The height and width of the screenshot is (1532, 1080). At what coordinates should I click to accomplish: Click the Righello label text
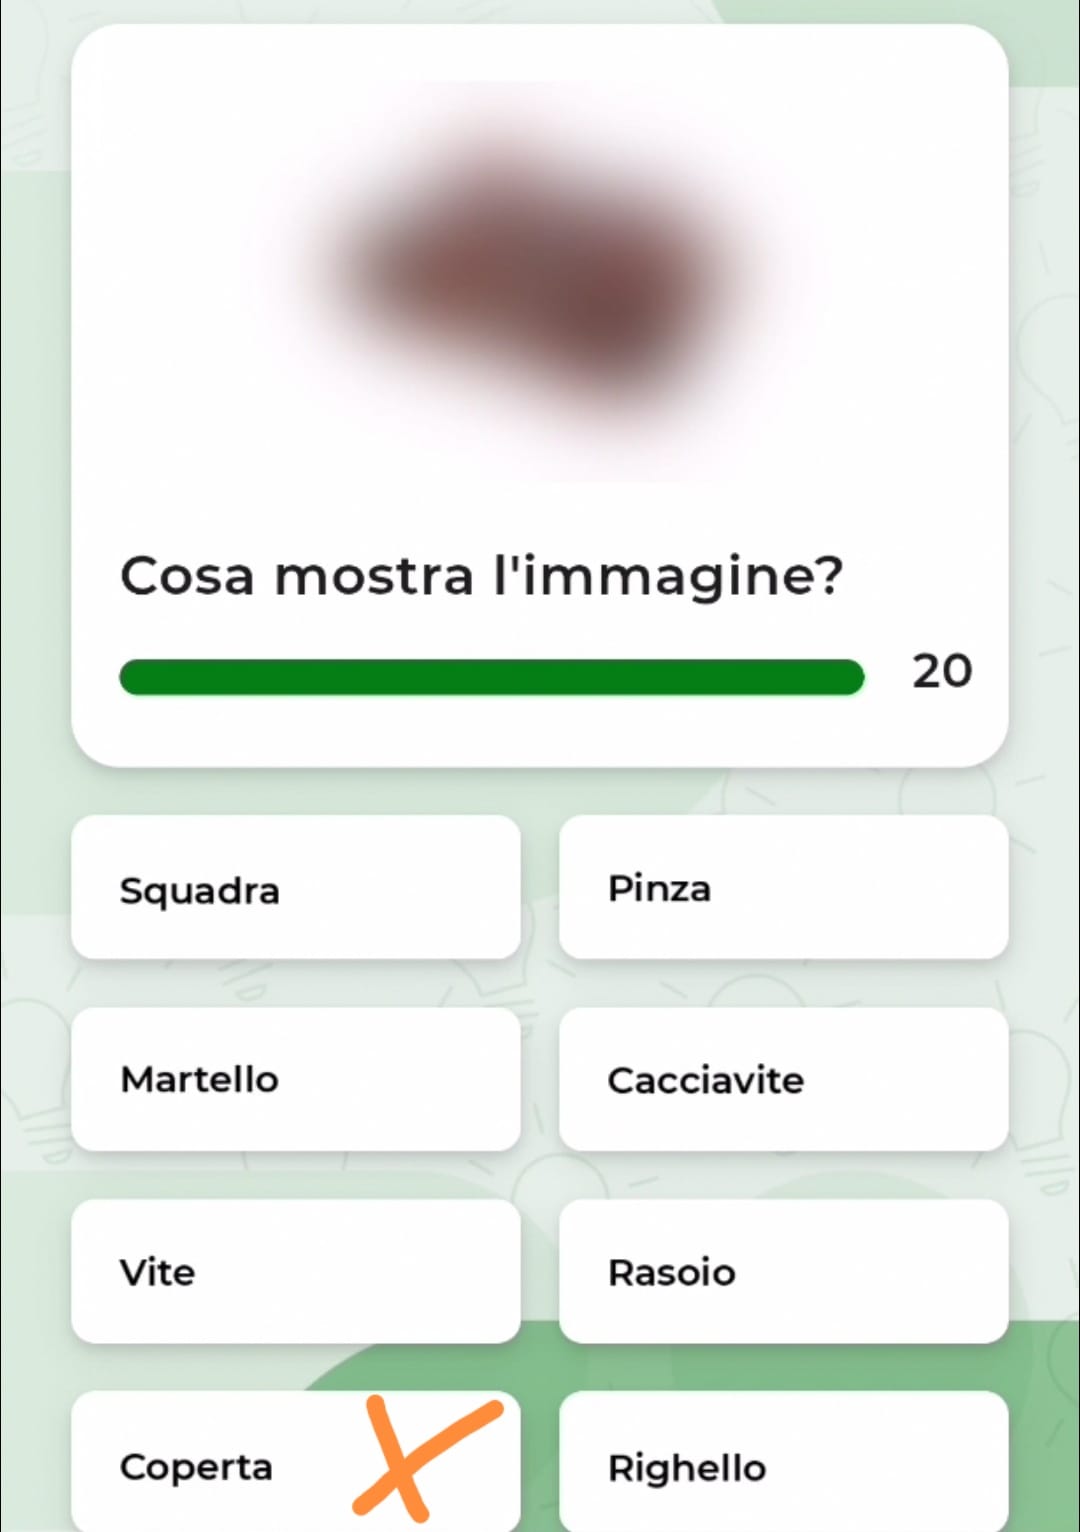(x=687, y=1468)
